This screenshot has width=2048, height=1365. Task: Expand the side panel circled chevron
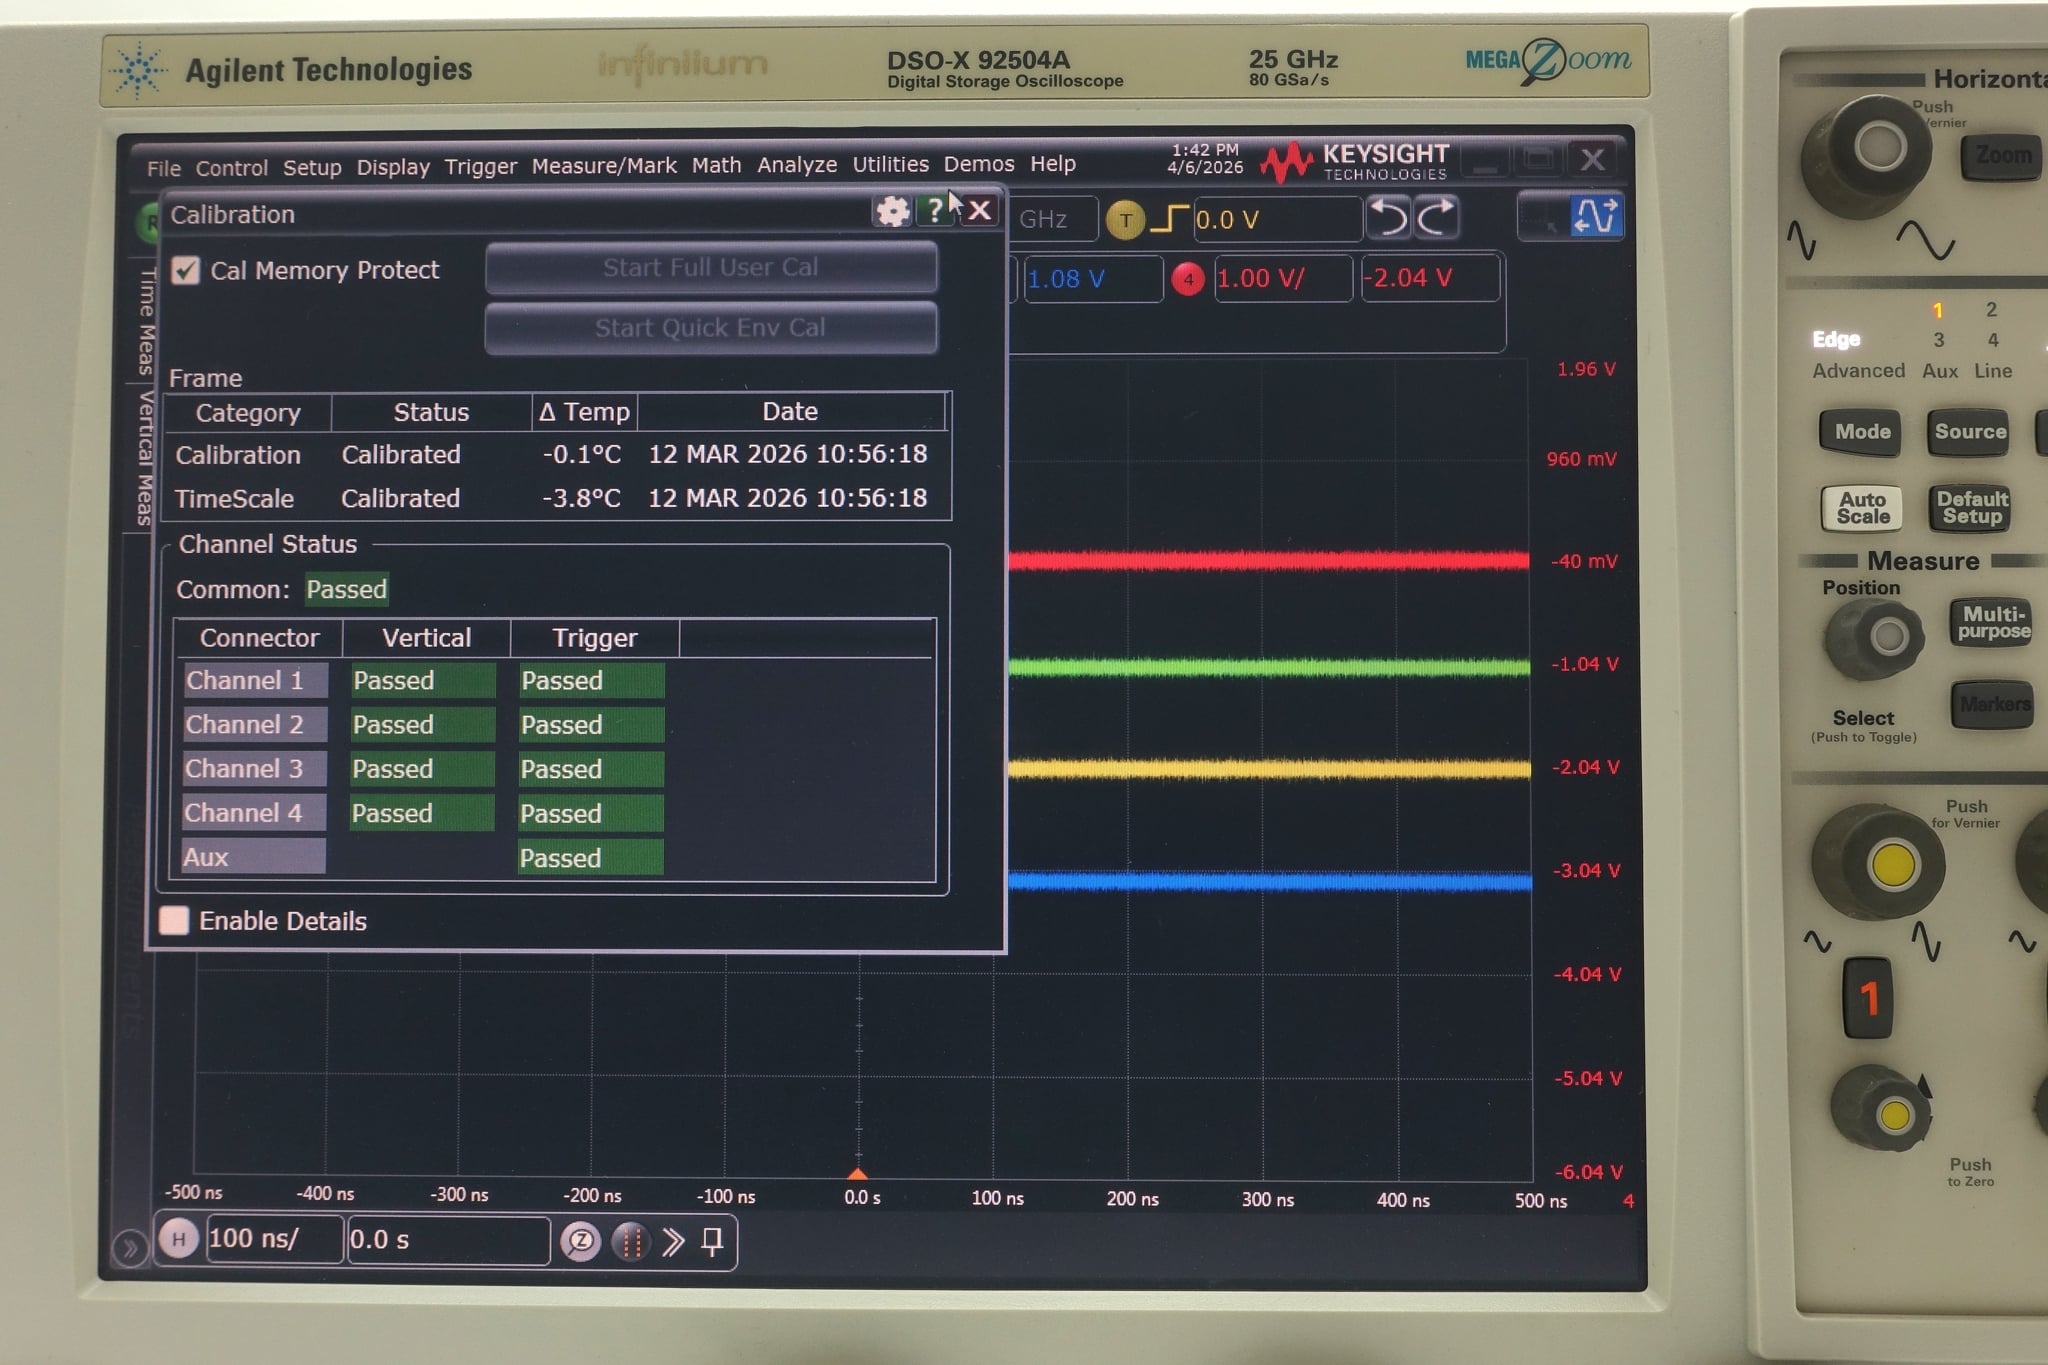click(x=129, y=1247)
